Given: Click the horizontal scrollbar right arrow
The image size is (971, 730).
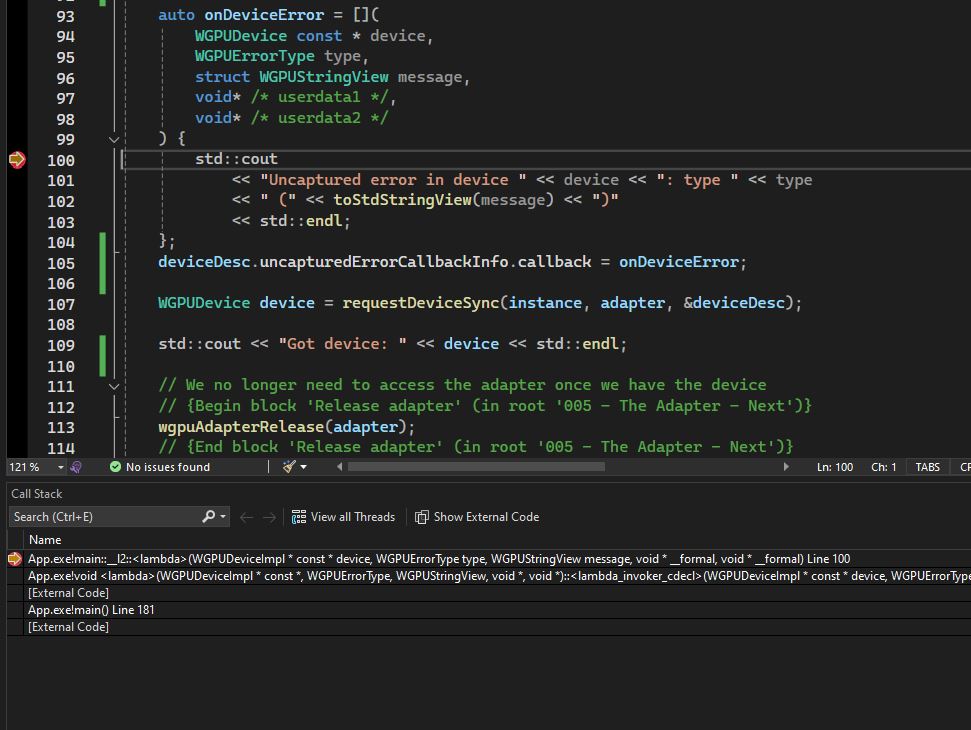Looking at the screenshot, I should [x=786, y=467].
